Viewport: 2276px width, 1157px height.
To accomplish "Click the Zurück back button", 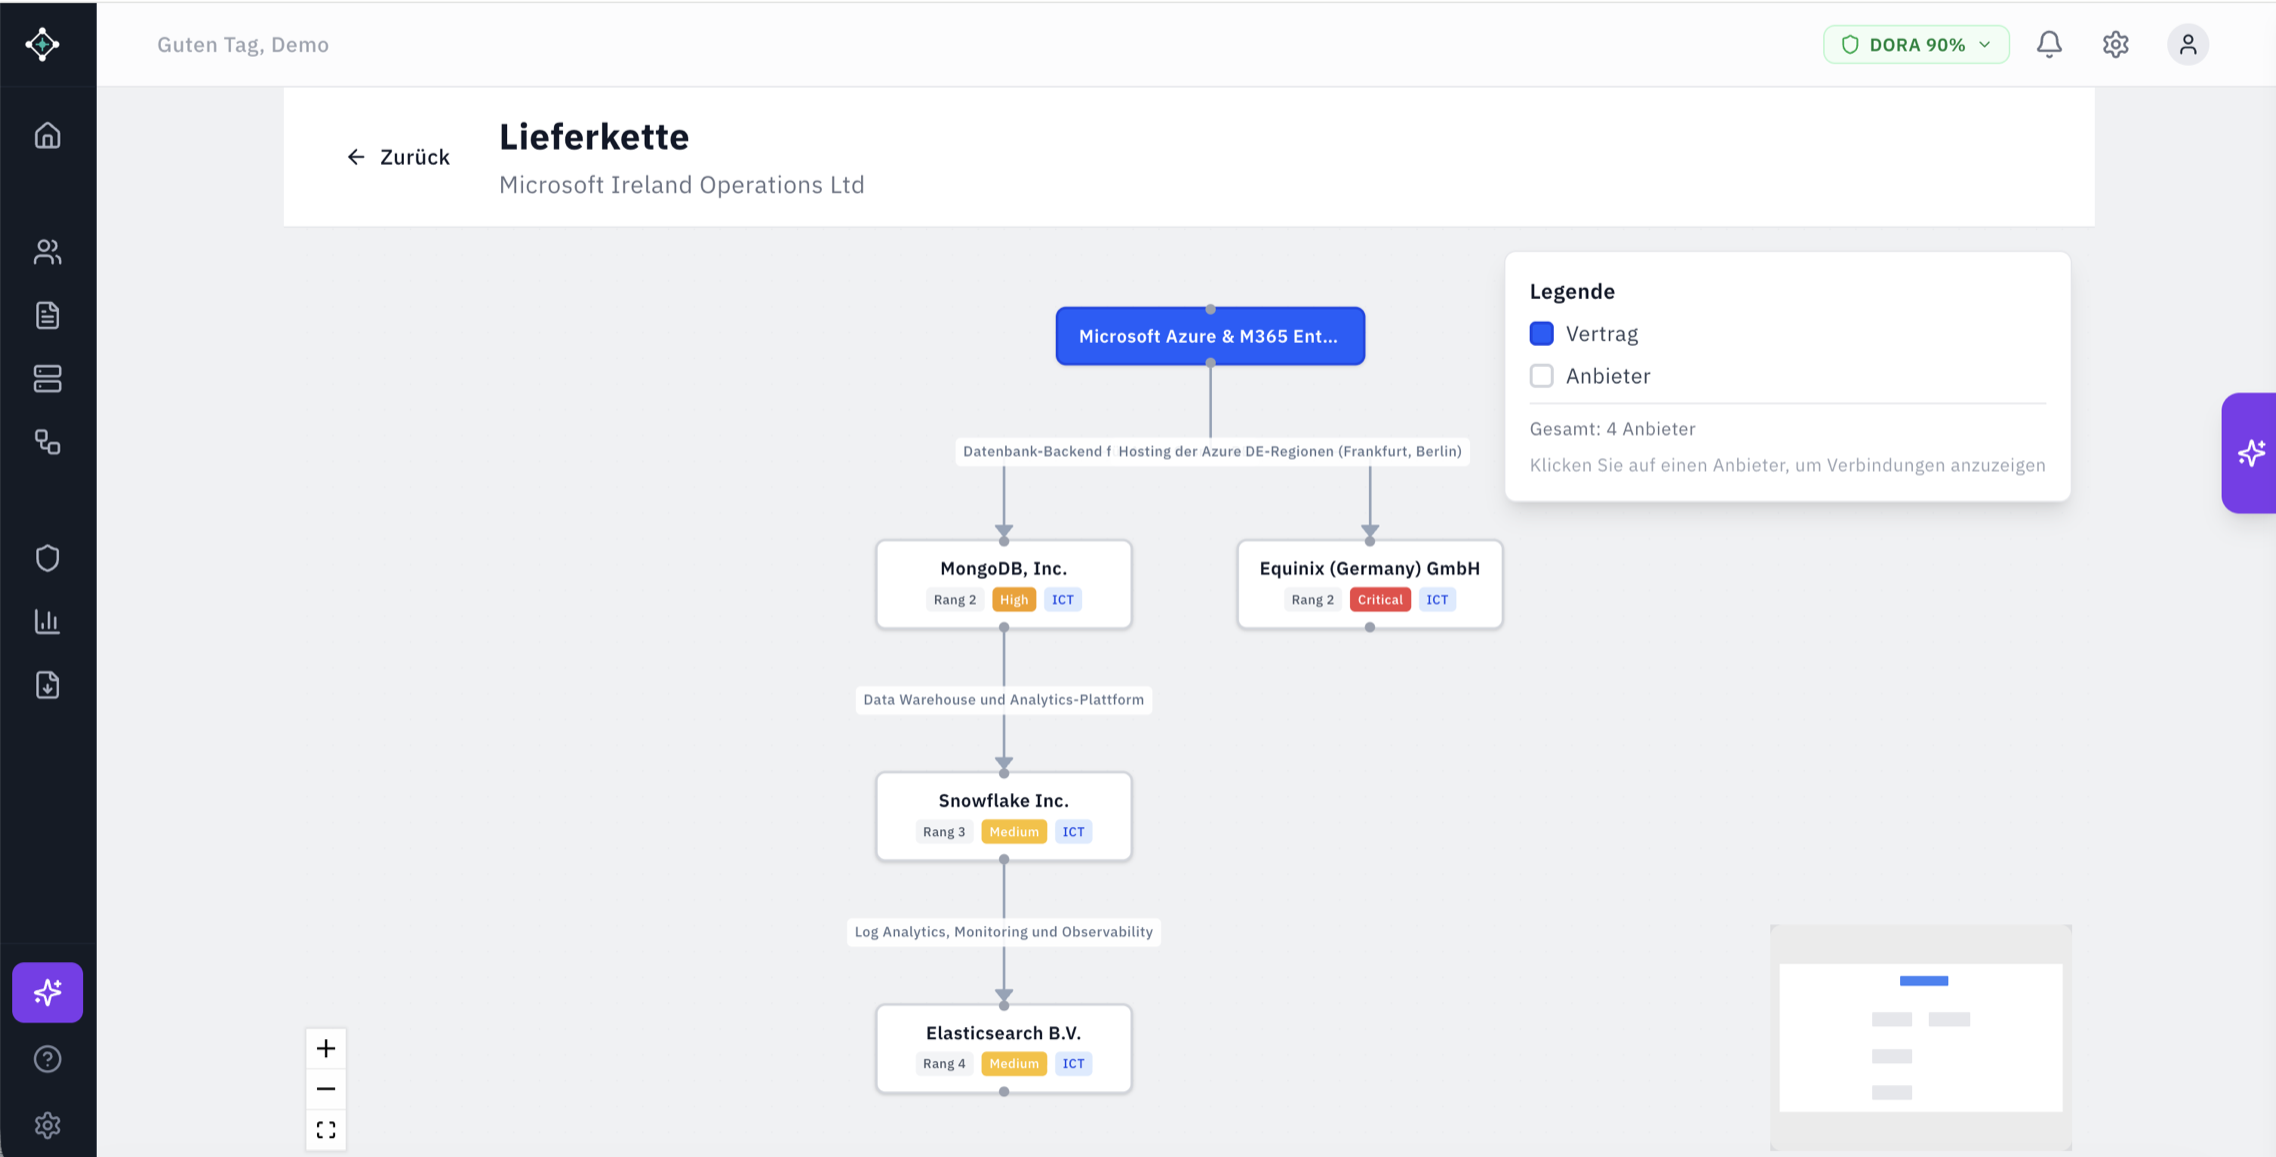I will (397, 157).
